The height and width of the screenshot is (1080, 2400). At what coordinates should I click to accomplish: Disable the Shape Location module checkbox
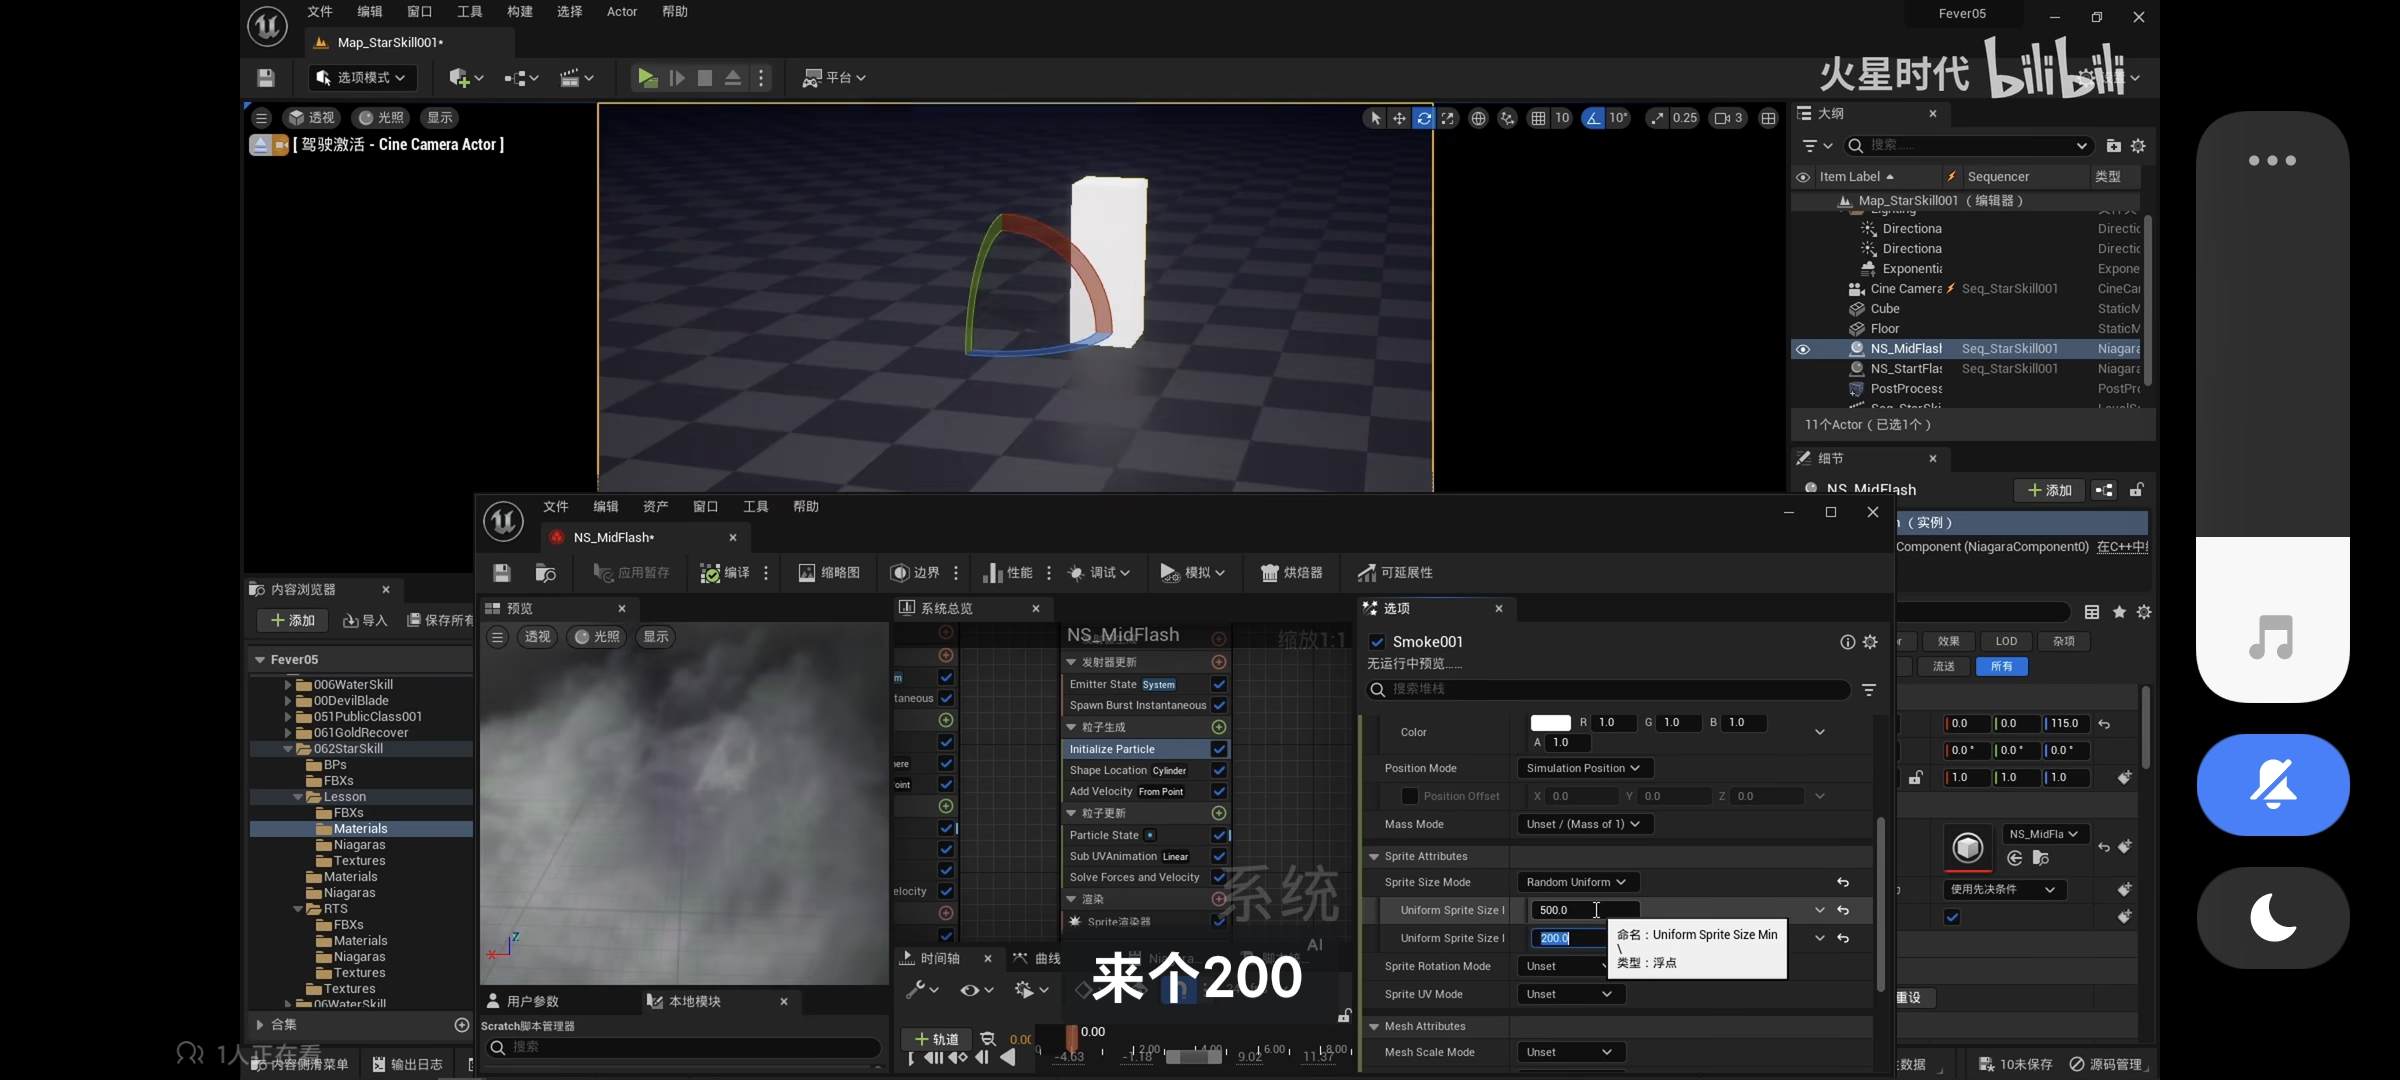point(1219,770)
